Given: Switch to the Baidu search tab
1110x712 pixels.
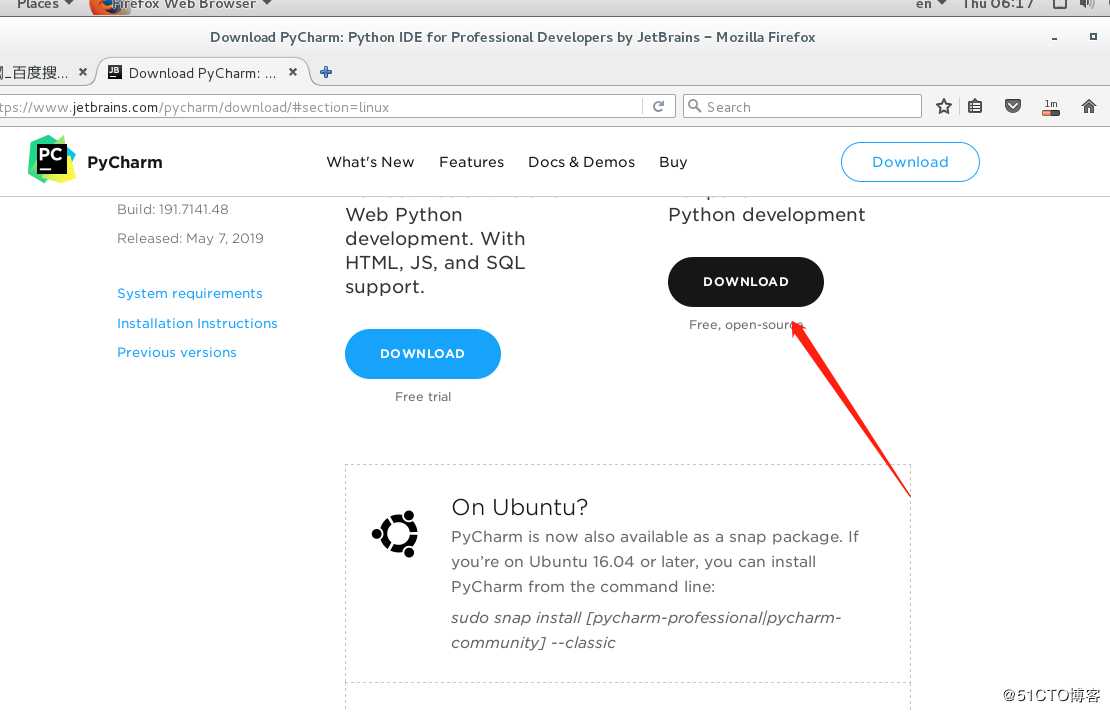Looking at the screenshot, I should point(42,73).
